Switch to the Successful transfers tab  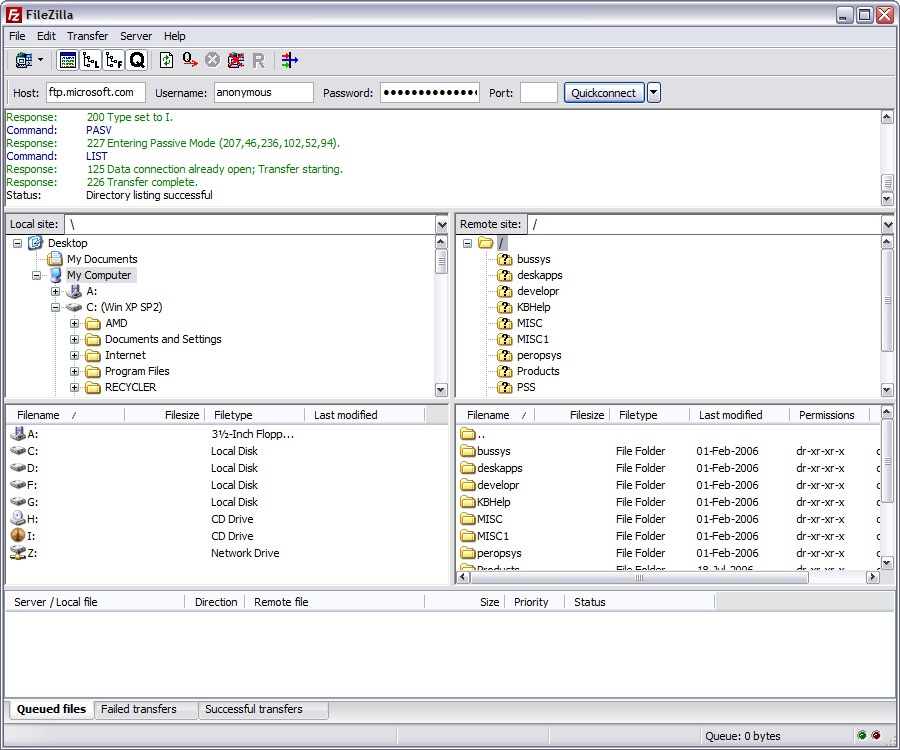pos(263,709)
